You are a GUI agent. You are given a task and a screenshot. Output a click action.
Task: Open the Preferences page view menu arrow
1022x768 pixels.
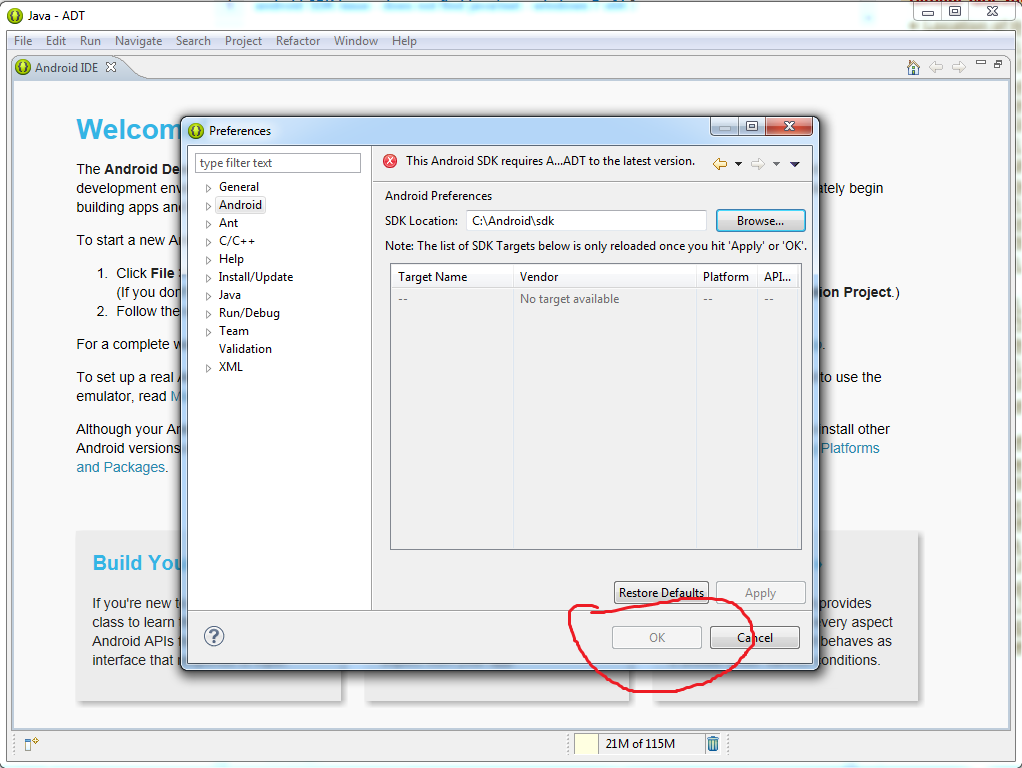pos(795,164)
